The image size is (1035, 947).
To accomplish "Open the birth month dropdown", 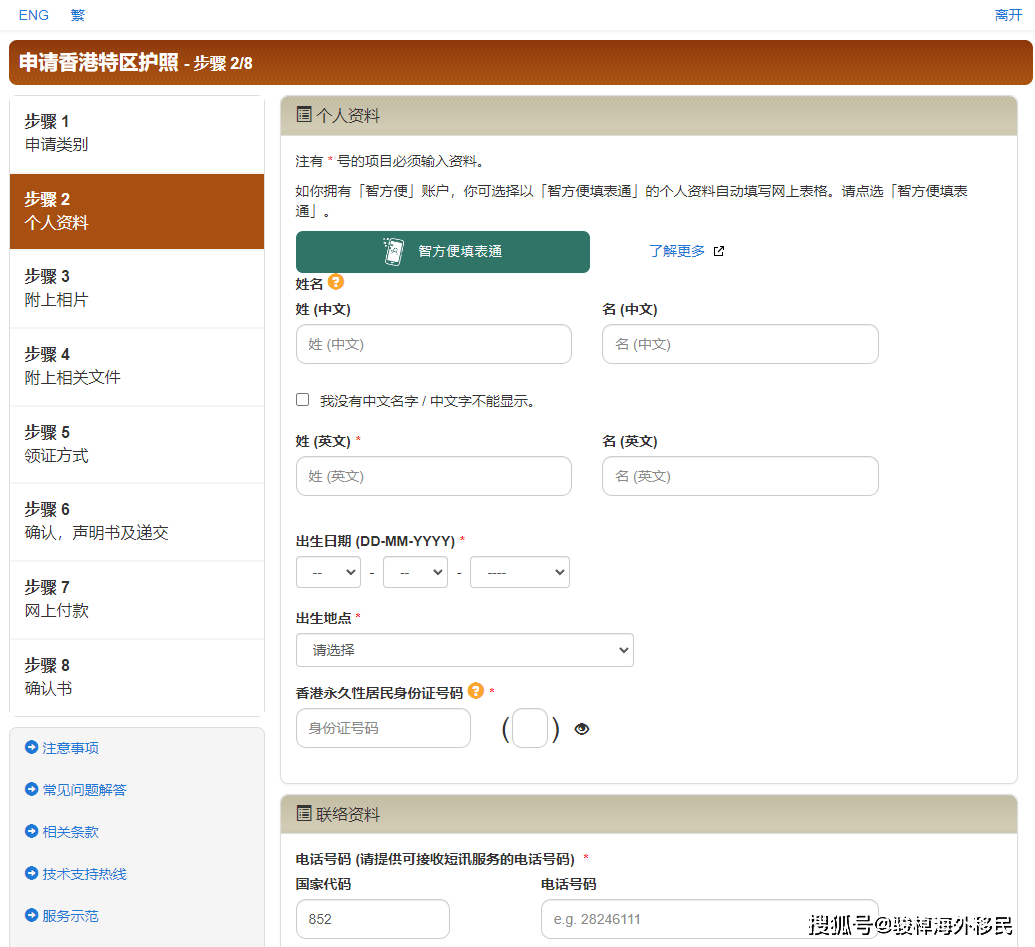I will click(x=415, y=572).
